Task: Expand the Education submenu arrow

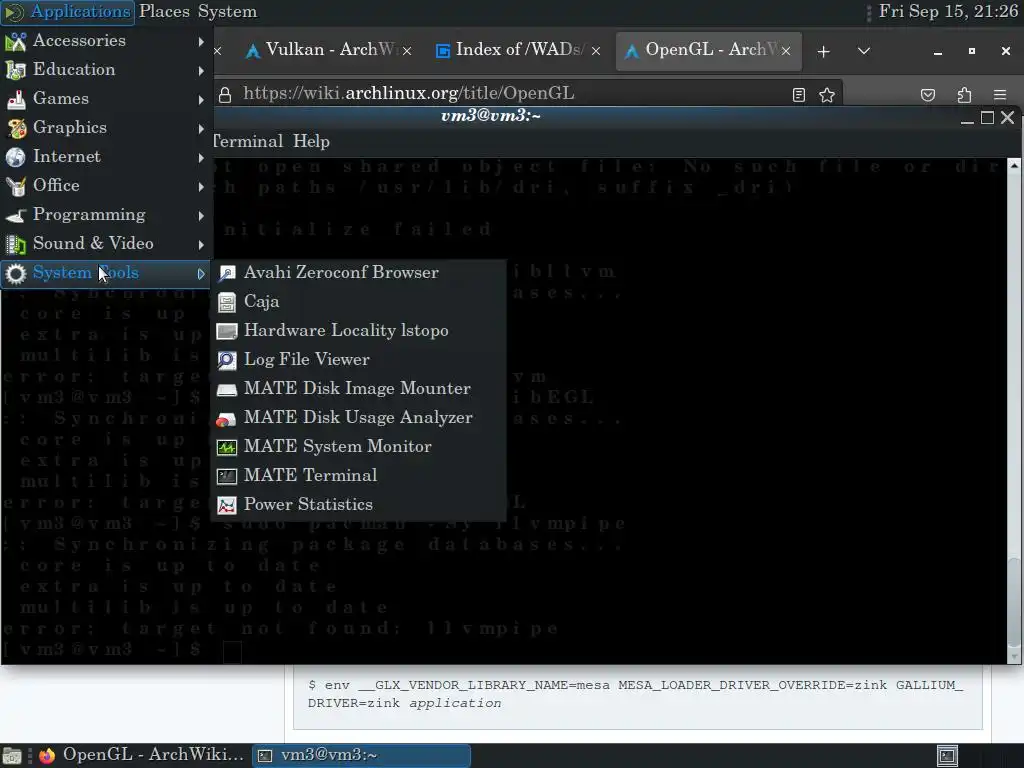Action: click(x=201, y=71)
